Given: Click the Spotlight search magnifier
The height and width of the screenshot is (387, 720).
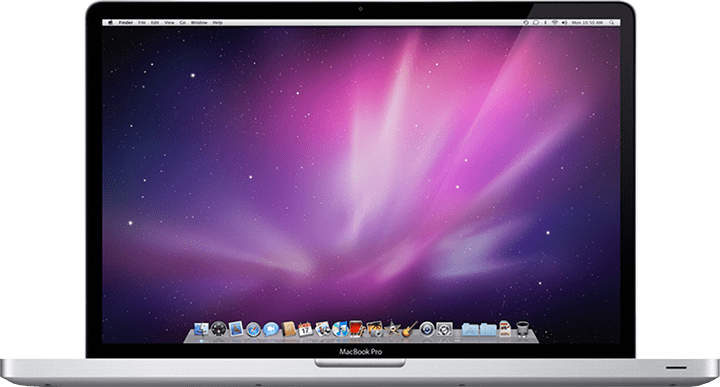Looking at the screenshot, I should click(x=612, y=22).
